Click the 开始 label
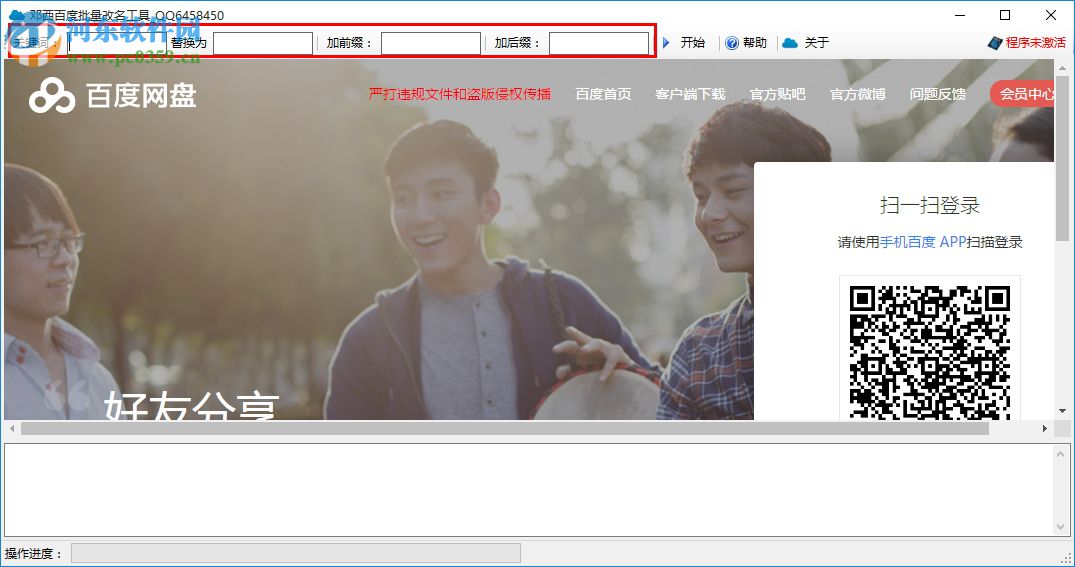This screenshot has width=1075, height=567. click(692, 43)
